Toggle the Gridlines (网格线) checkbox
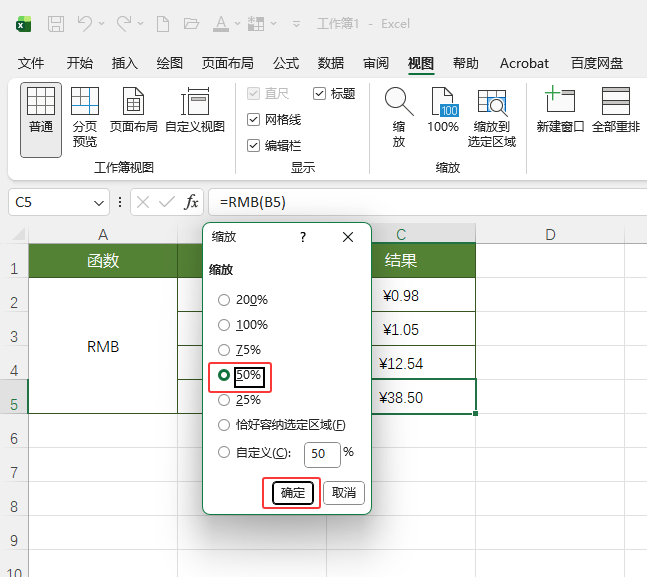The height and width of the screenshot is (577, 647). 253,120
